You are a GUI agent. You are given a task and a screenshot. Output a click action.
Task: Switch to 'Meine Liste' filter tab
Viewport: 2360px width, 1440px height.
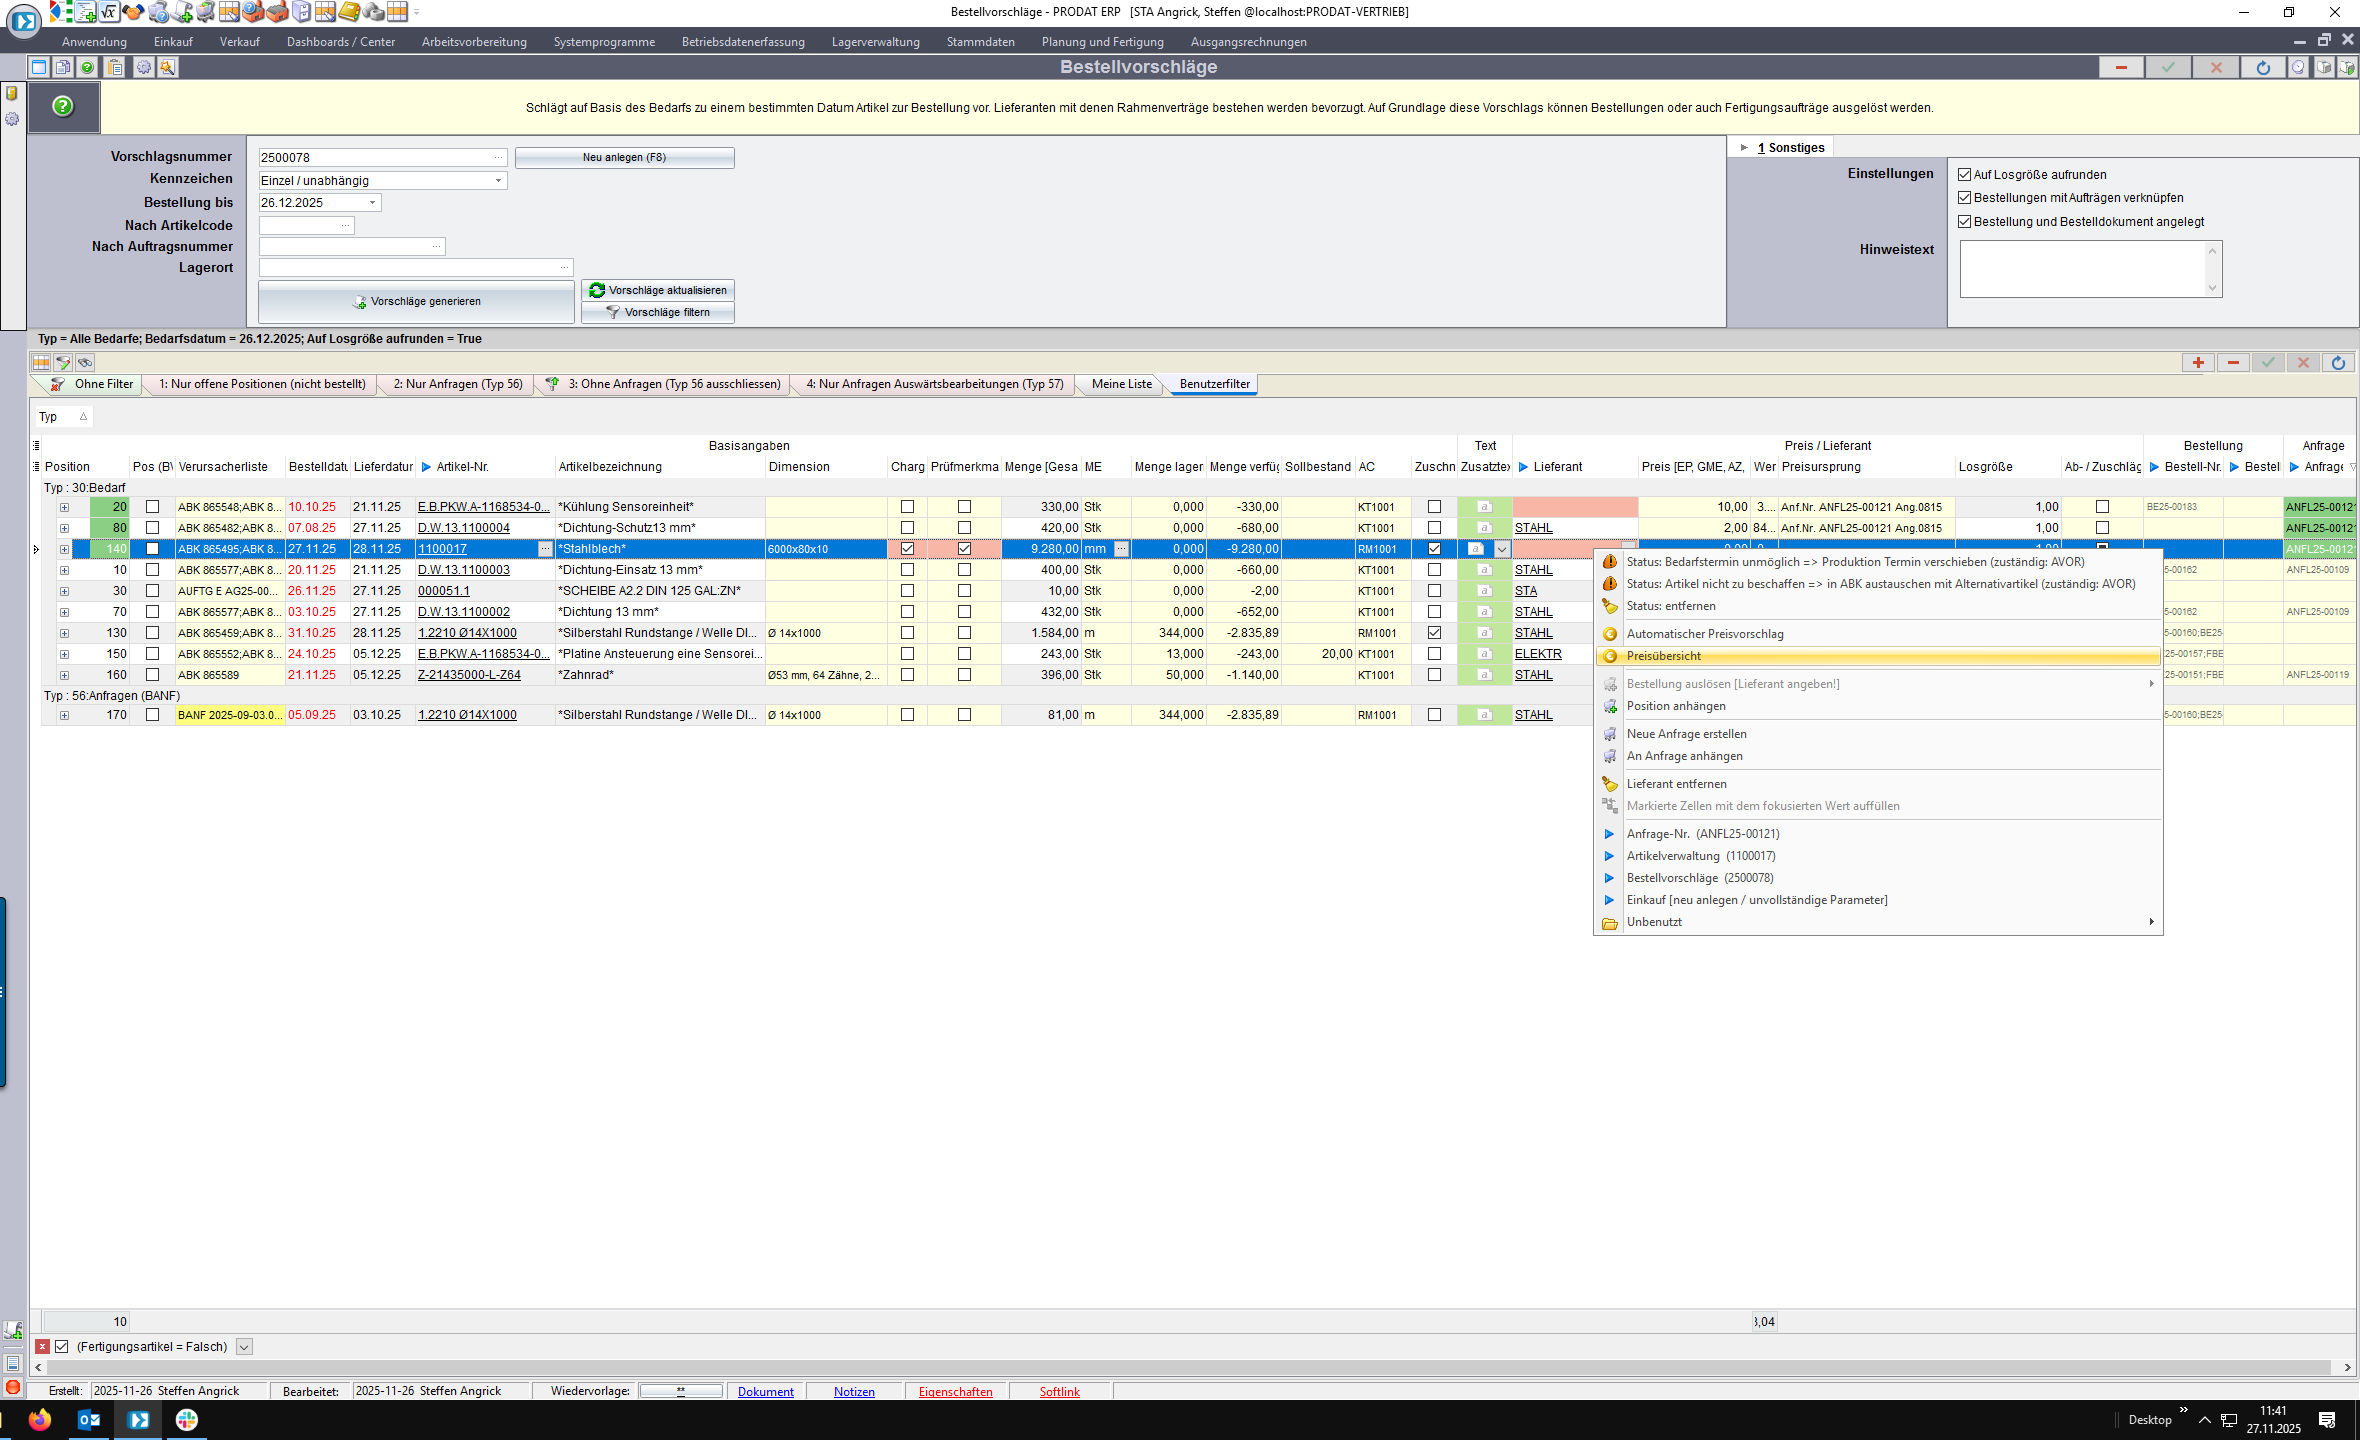pos(1121,384)
